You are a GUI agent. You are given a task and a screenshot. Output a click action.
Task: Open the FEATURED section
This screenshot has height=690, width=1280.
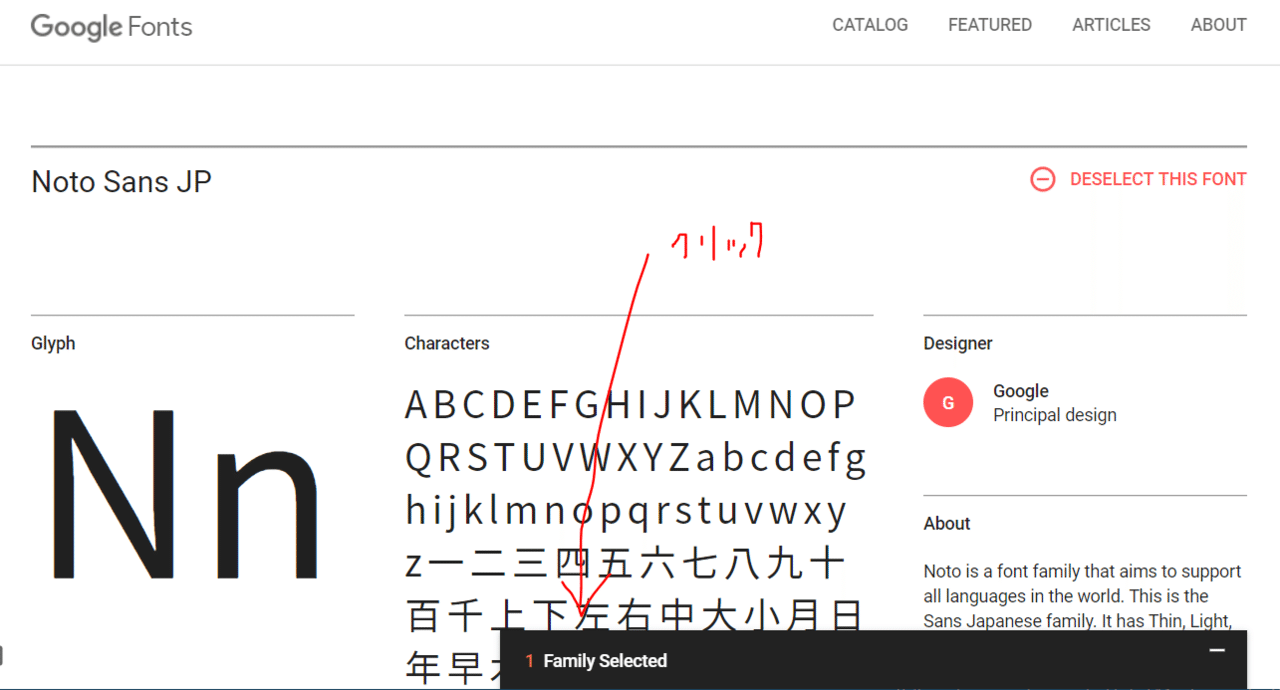coord(990,25)
